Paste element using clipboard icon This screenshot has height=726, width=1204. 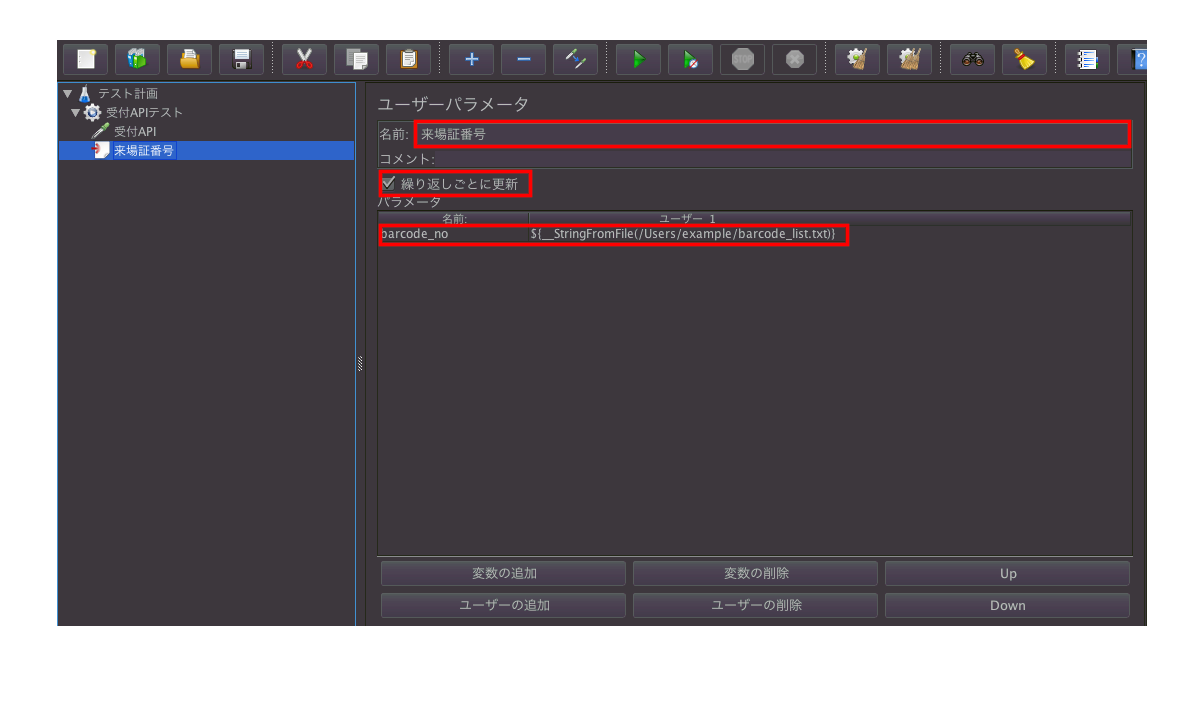click(x=408, y=59)
